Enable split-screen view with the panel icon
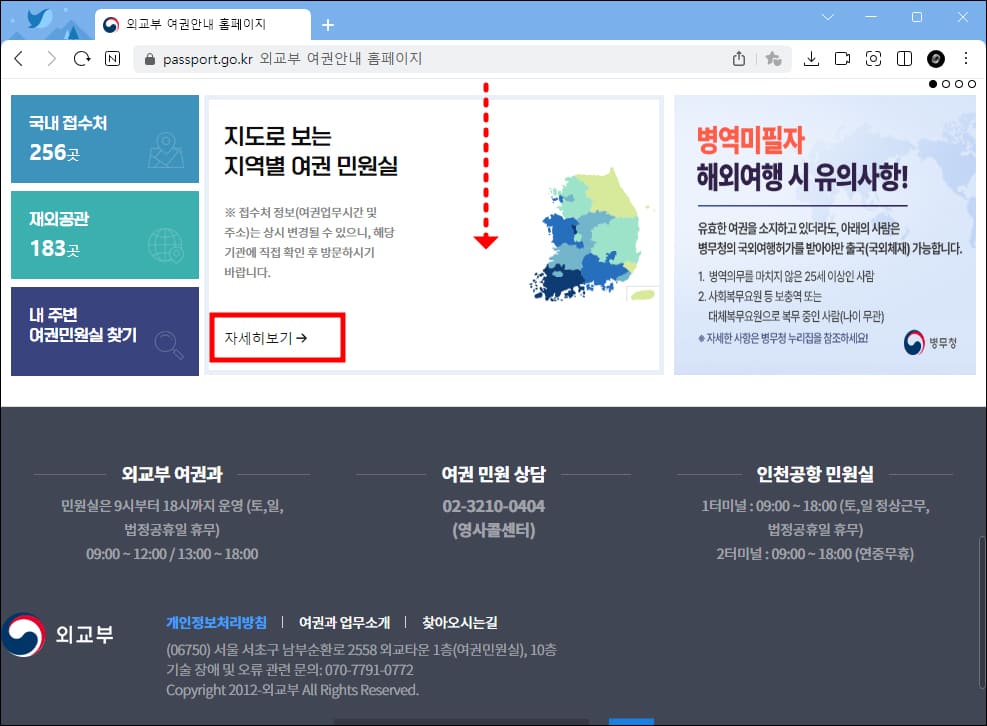This screenshot has height=726, width=987. (904, 58)
